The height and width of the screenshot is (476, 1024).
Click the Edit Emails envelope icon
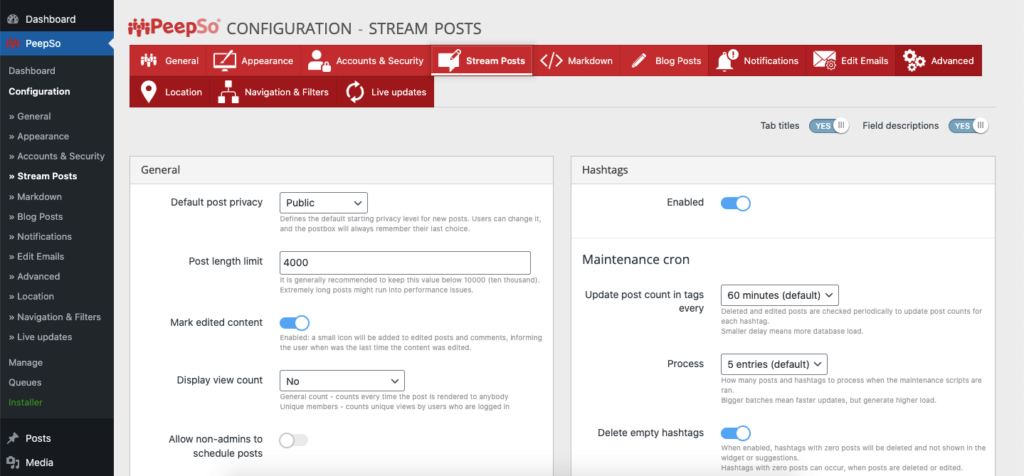[824, 61]
